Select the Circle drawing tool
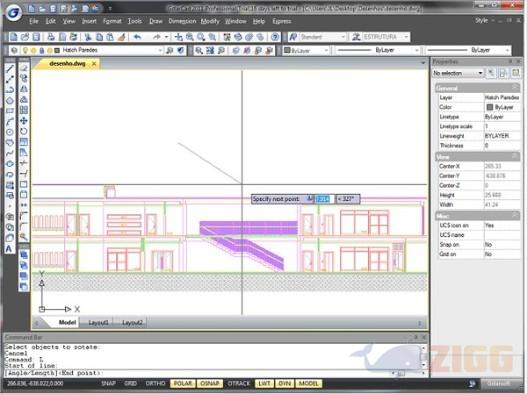Viewport: 527px width, 394px height. pos(9,132)
